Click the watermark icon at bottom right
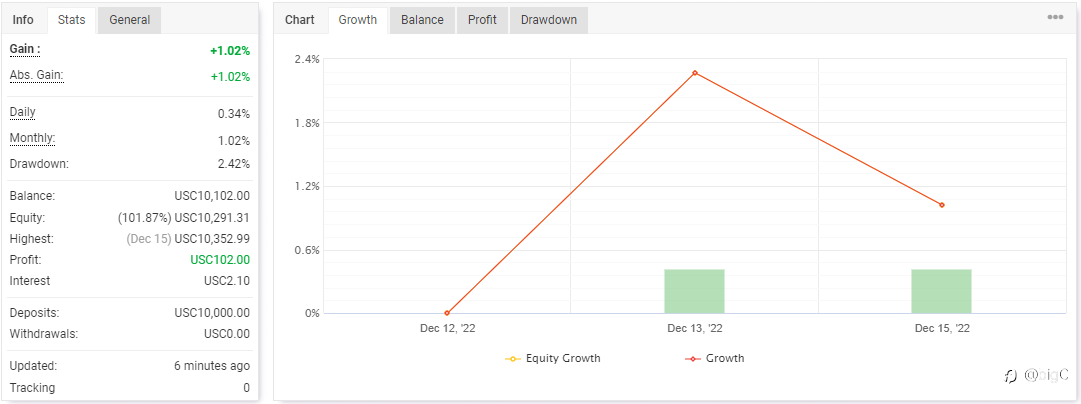 (x=1011, y=376)
